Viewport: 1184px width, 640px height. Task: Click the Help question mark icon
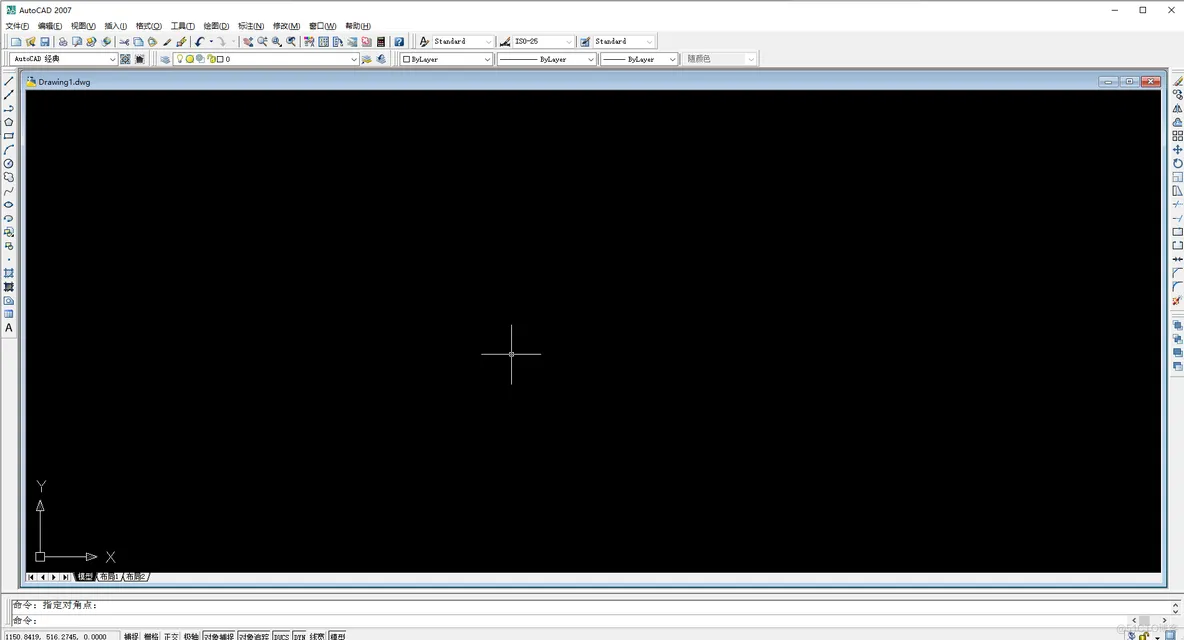click(x=399, y=42)
